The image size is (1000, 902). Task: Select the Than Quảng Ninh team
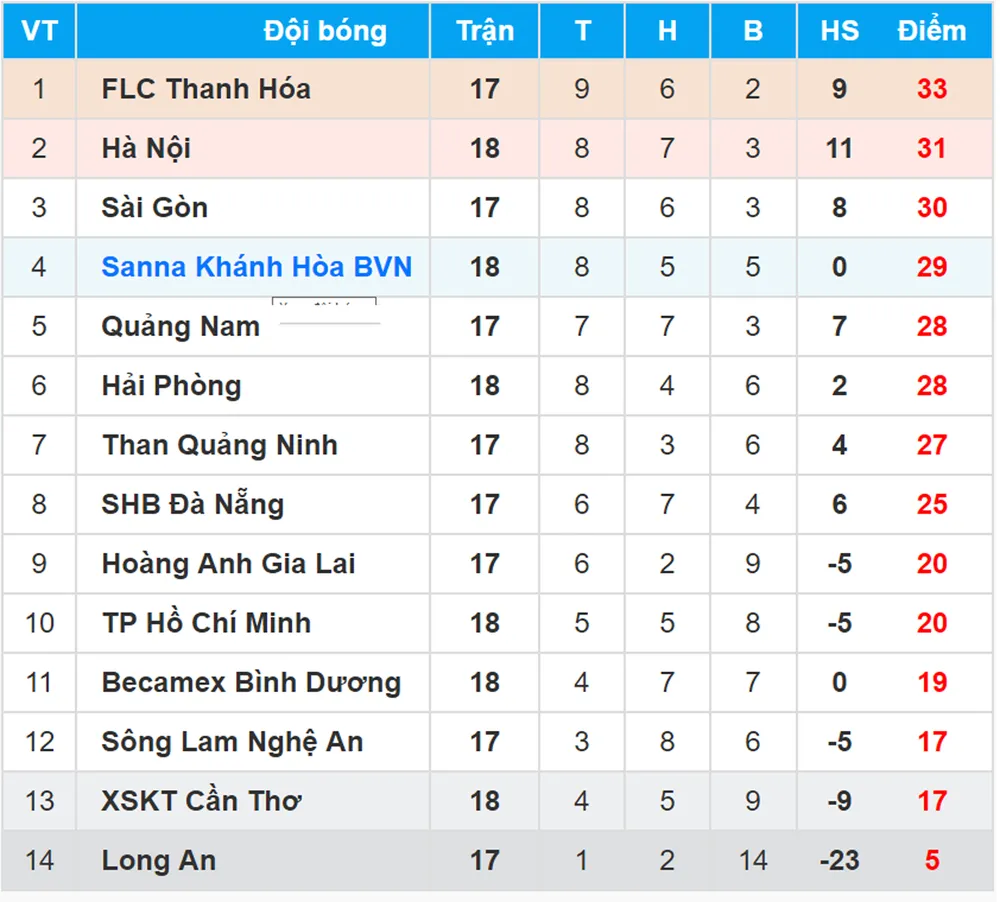219,445
